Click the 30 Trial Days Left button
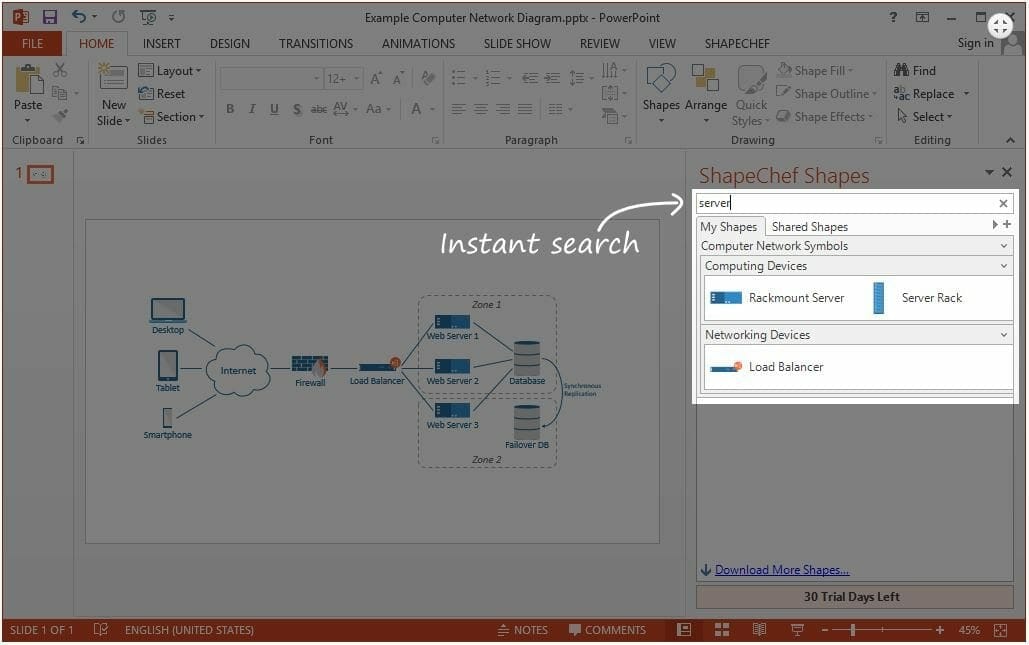Screen dimensions: 1029x645 pyautogui.click(x=851, y=597)
